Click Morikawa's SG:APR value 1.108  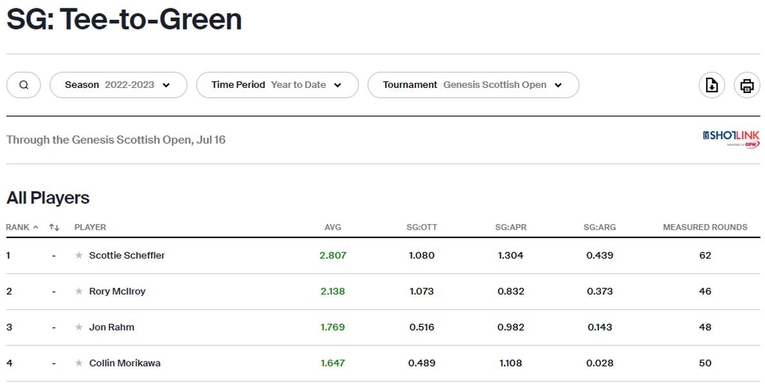511,363
